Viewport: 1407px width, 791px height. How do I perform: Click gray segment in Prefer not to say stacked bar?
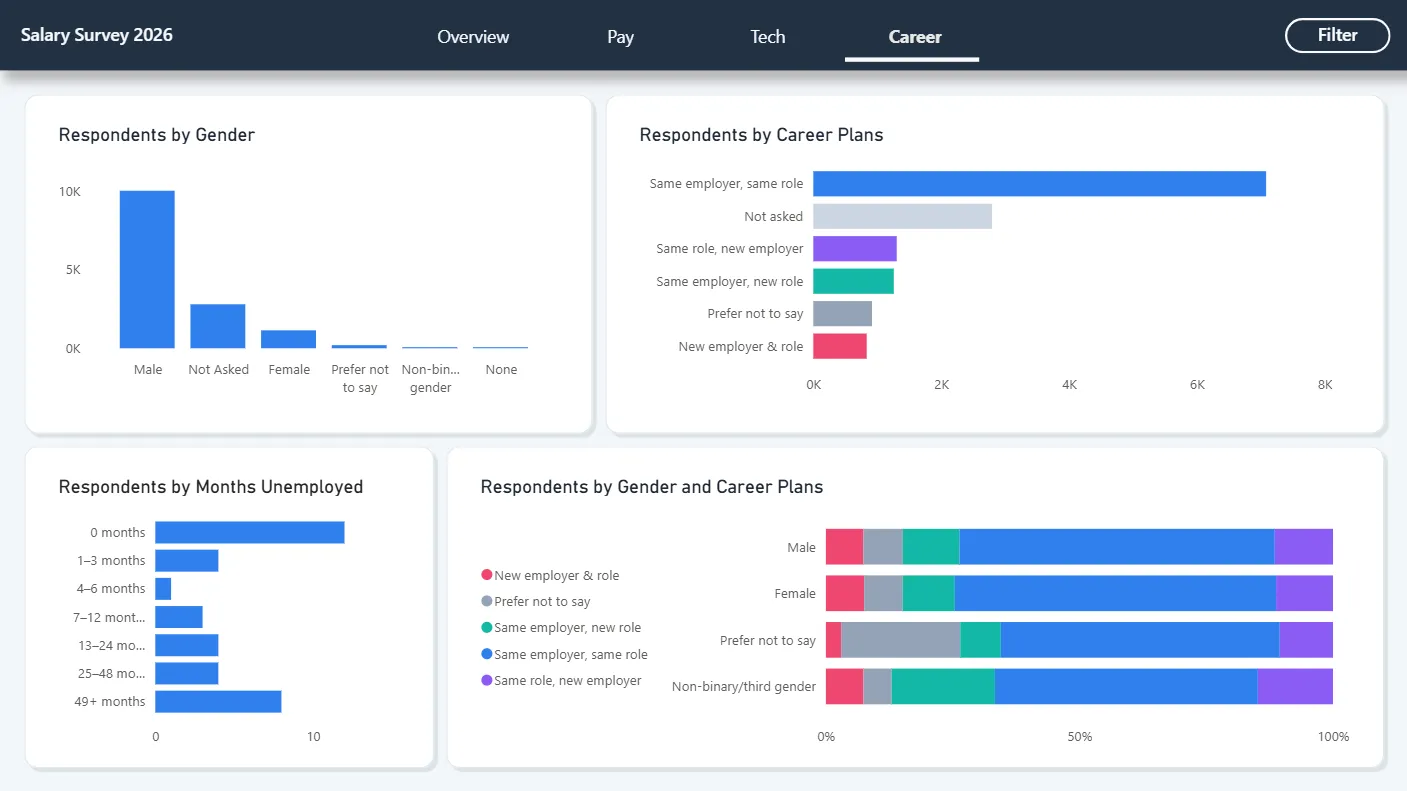pyautogui.click(x=901, y=640)
